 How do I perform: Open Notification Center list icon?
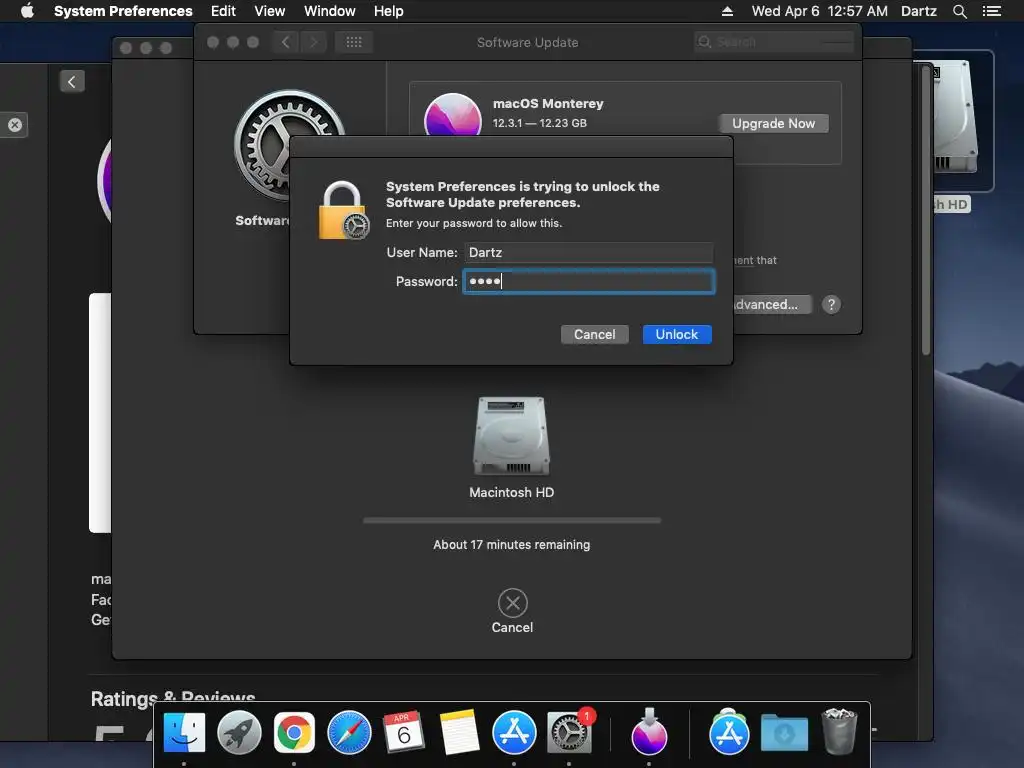click(x=991, y=11)
